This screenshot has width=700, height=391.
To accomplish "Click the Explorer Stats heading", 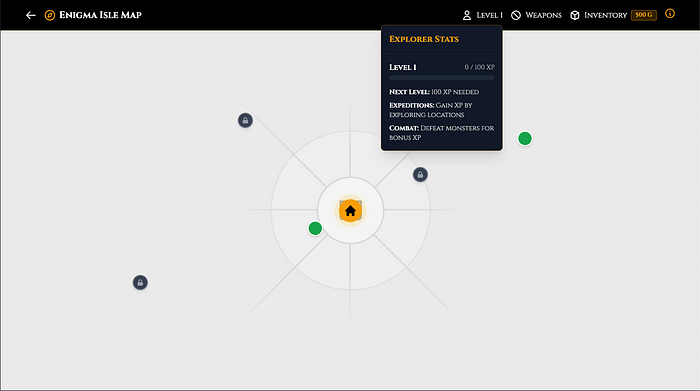I will [x=424, y=39].
